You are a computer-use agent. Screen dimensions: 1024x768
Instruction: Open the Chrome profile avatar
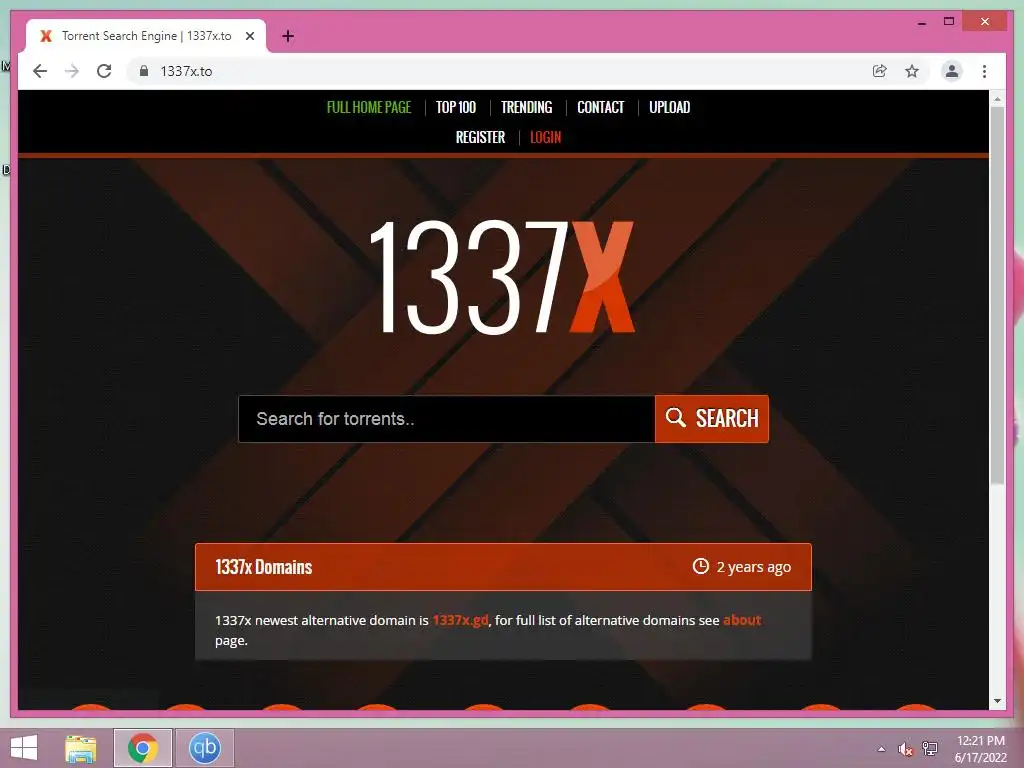point(952,71)
